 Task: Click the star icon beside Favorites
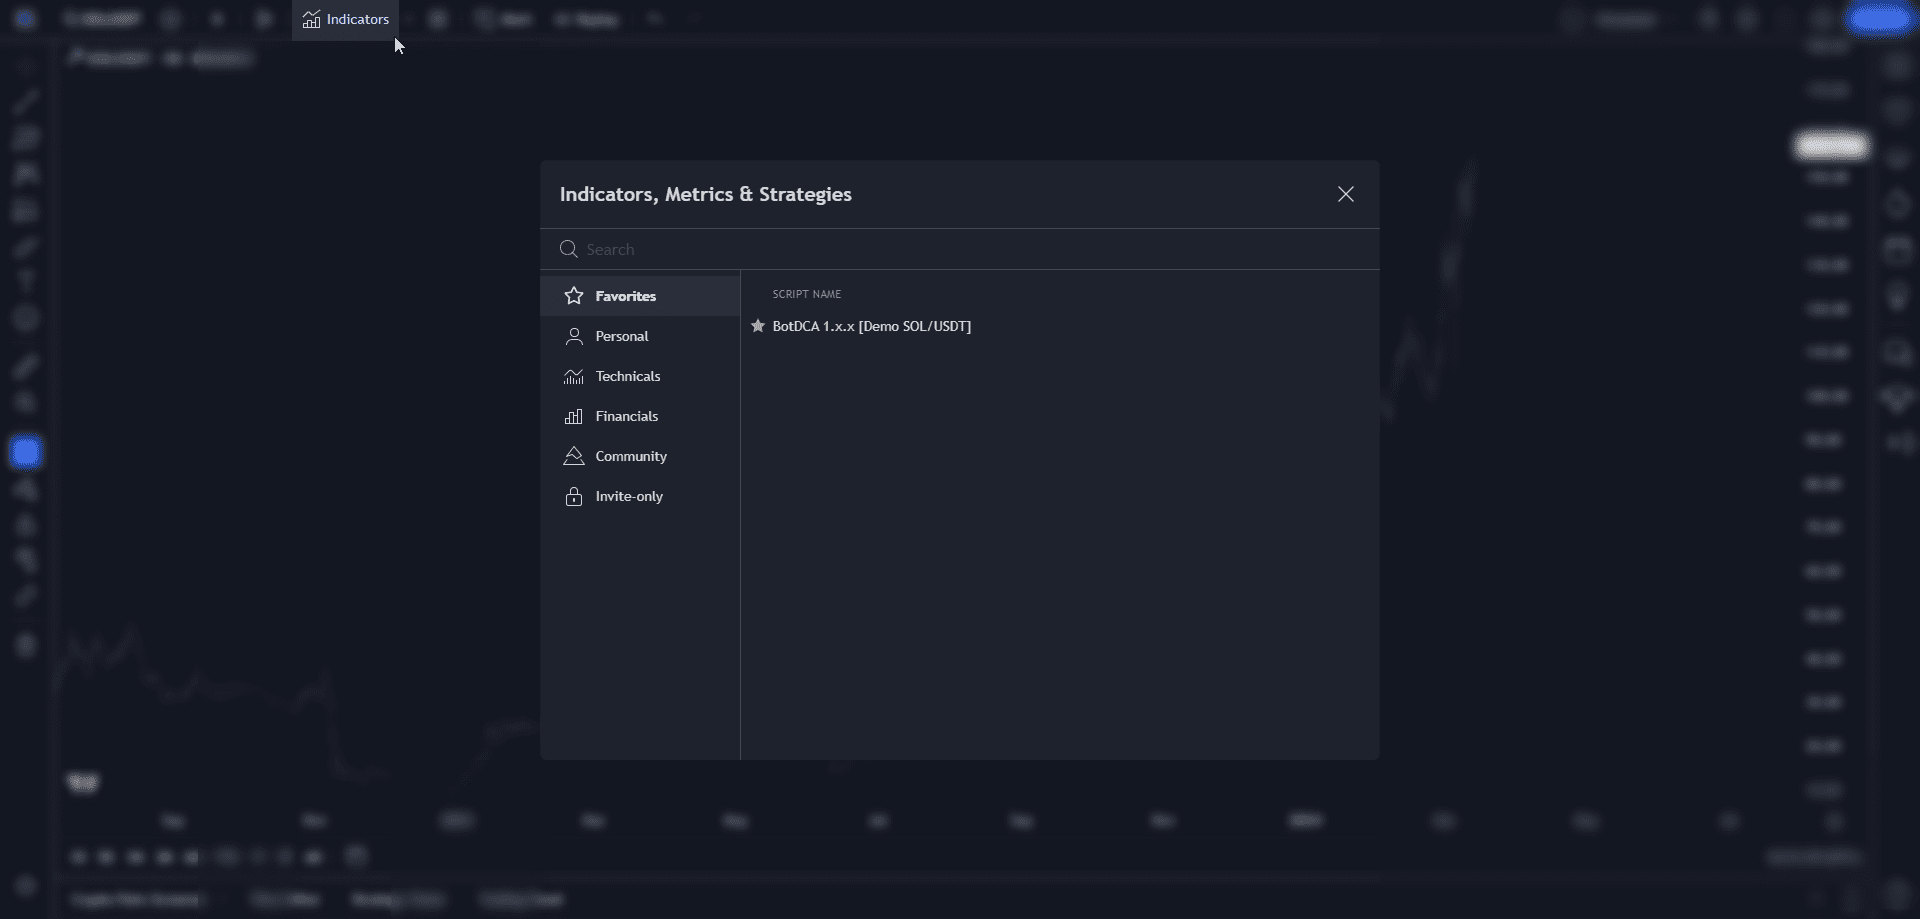click(574, 296)
